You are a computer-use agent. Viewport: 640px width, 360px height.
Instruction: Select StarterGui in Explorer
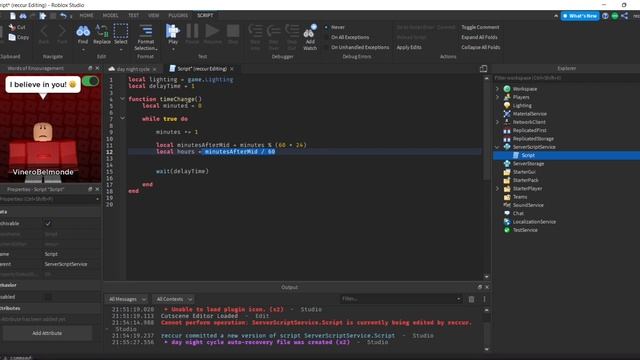point(524,172)
